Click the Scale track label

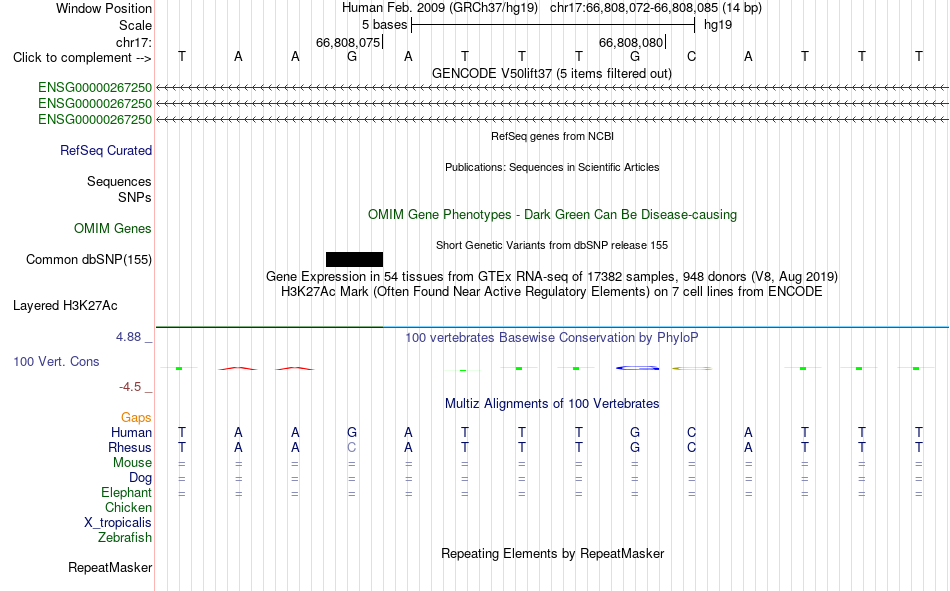pyautogui.click(x=135, y=25)
